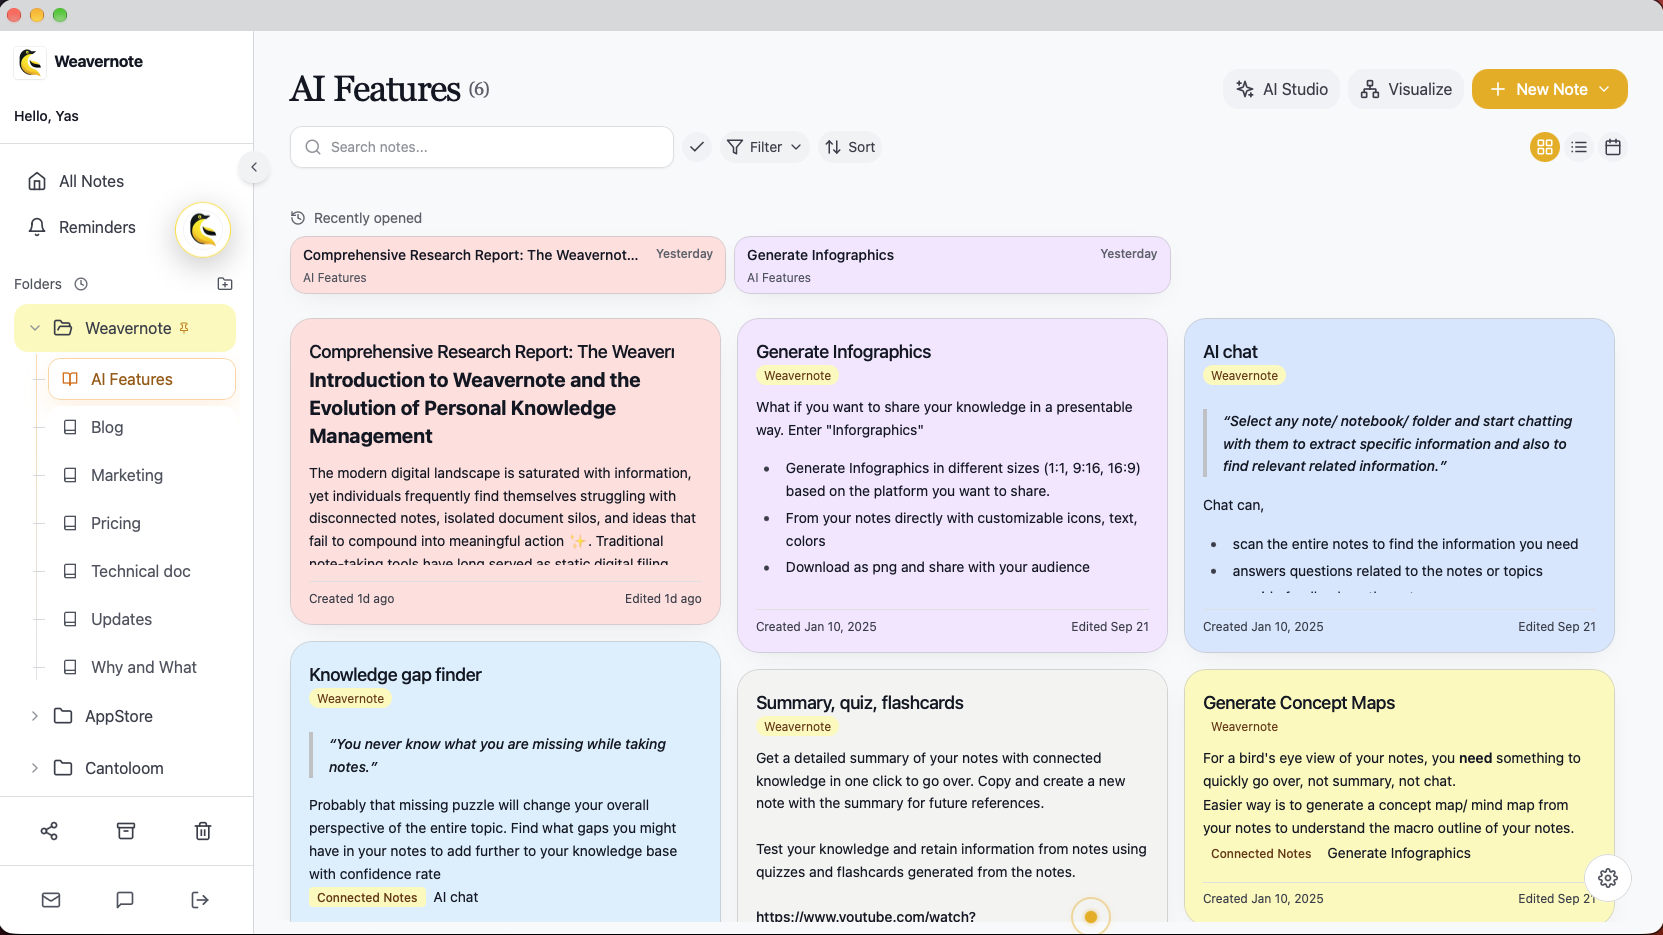1663x935 pixels.
Task: Go to All Notes
Action: tap(126, 181)
